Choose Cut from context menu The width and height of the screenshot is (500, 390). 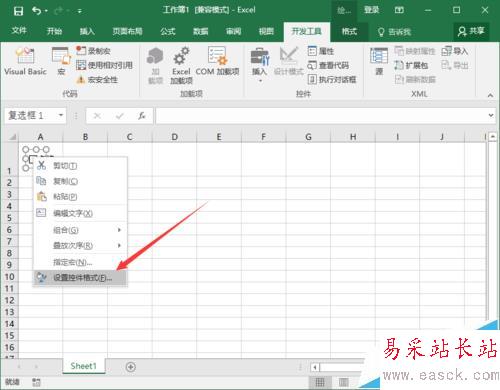[80, 165]
